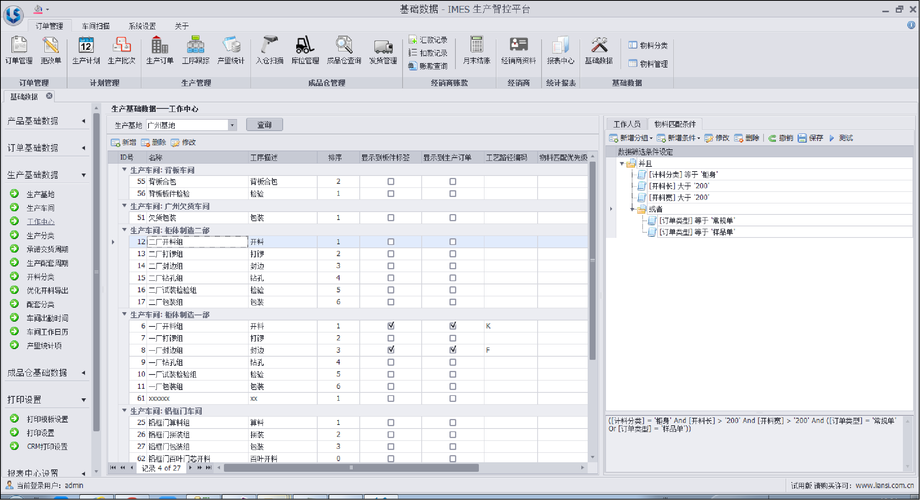The height and width of the screenshot is (500, 920).
Task: Uncheck 显示到生产订单 for 一厂封边组 row
Action: click(452, 350)
